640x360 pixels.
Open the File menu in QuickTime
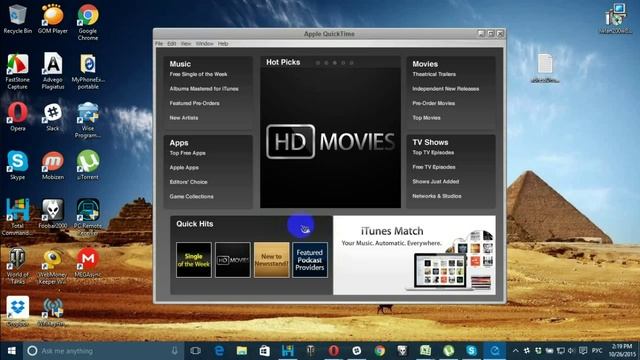click(x=159, y=44)
